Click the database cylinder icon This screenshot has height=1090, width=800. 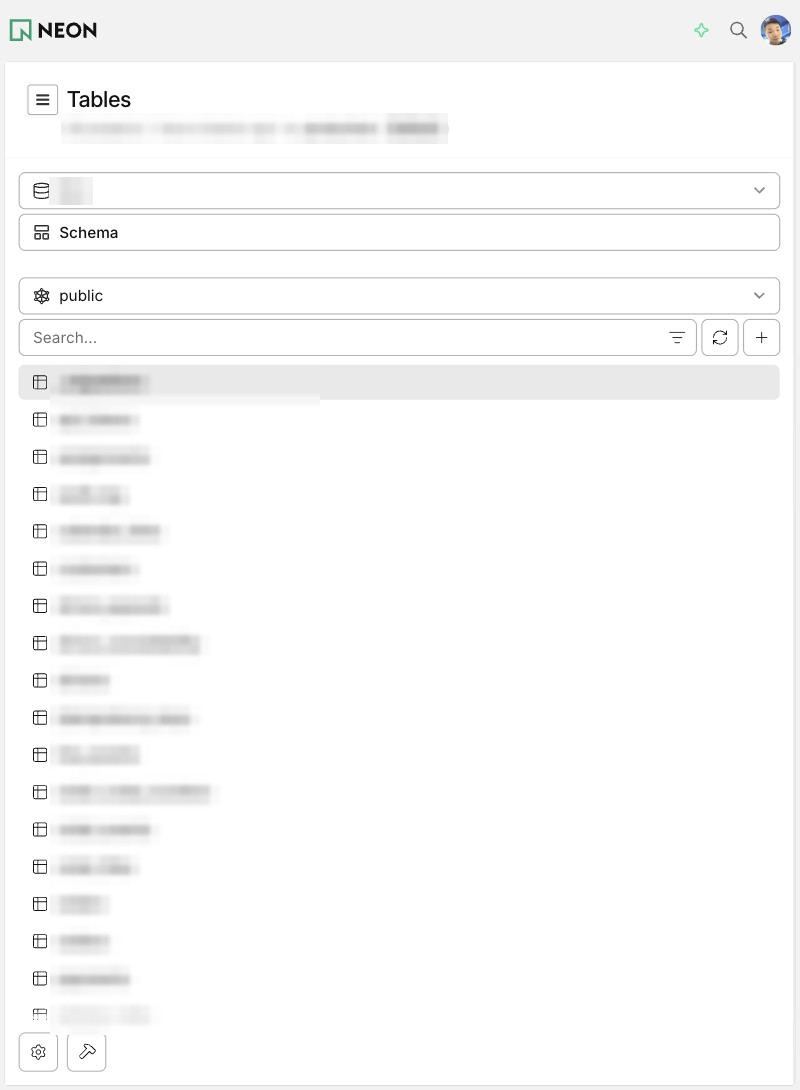coord(42,190)
